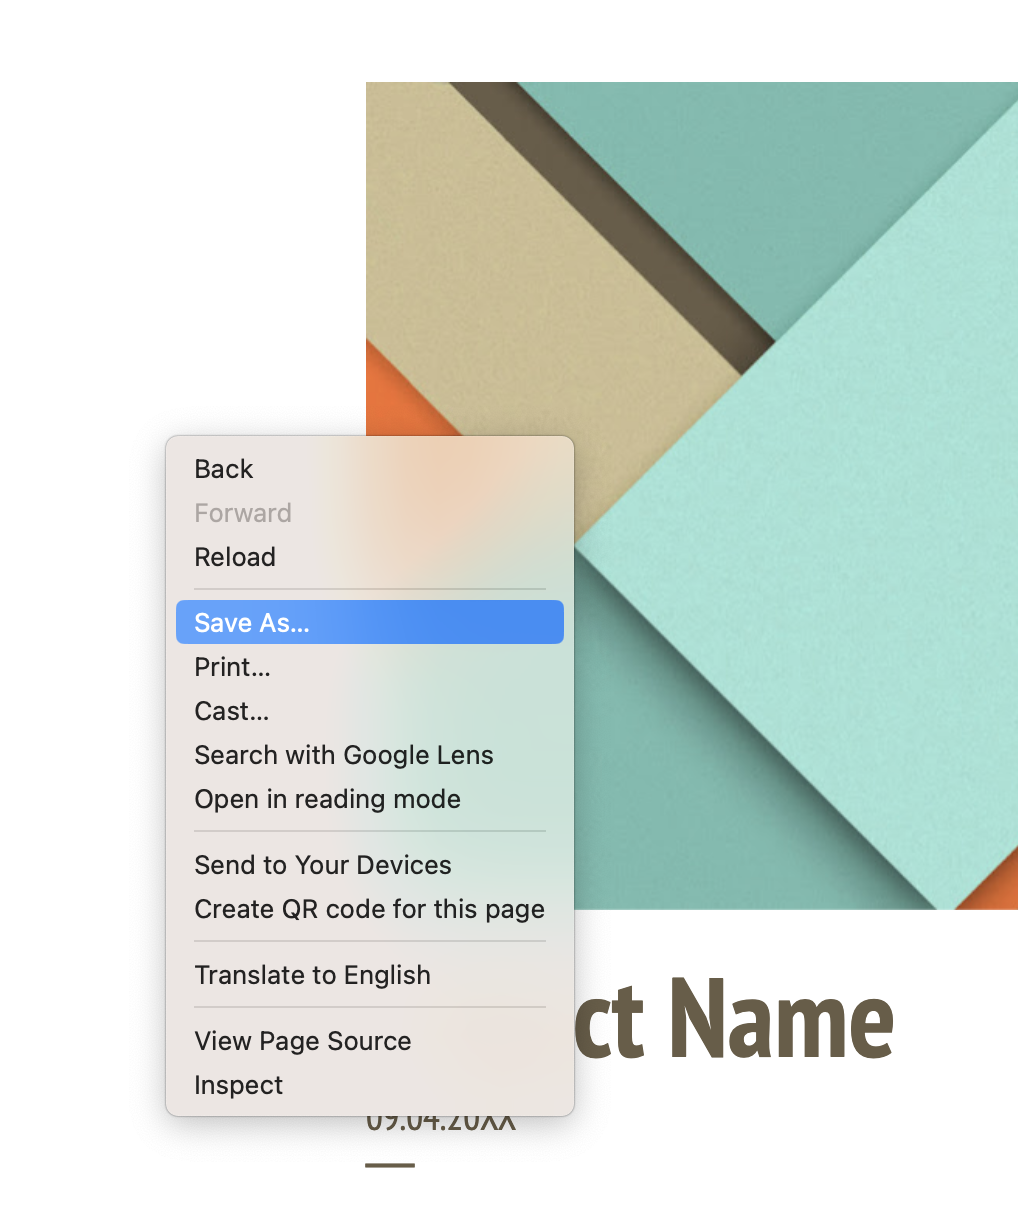Image resolution: width=1018 pixels, height=1208 pixels.
Task: Send this page to your devices
Action: click(x=322, y=865)
